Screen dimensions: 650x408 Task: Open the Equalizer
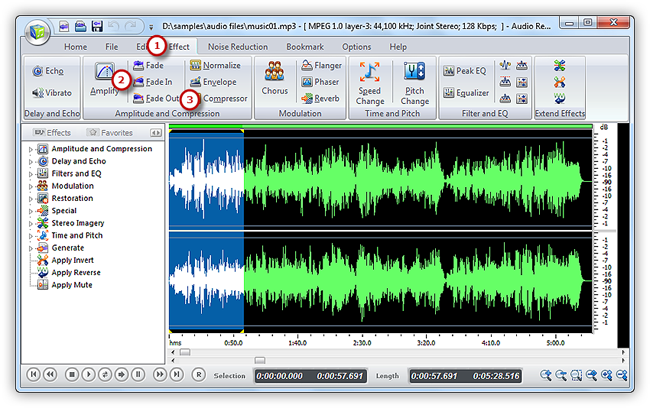(466, 93)
